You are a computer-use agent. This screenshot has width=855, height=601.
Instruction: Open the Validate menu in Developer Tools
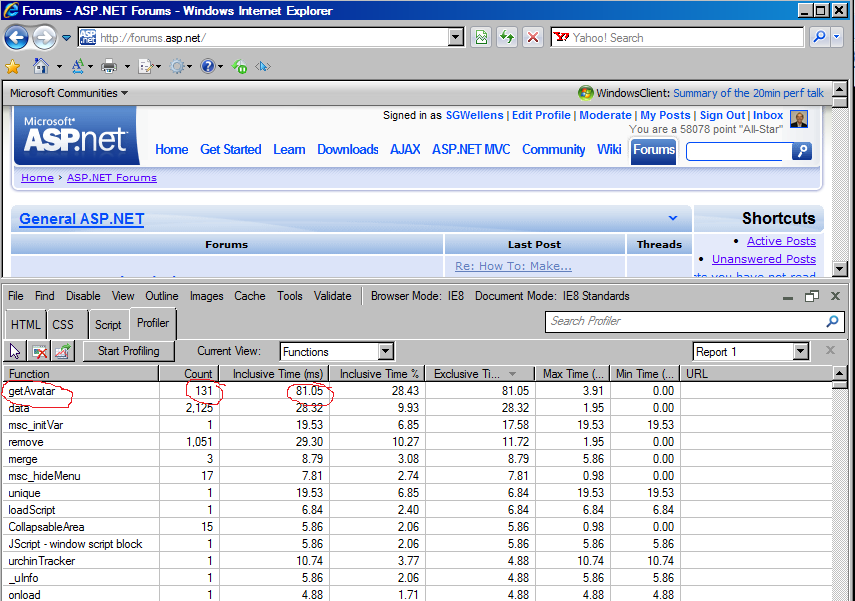(x=332, y=296)
